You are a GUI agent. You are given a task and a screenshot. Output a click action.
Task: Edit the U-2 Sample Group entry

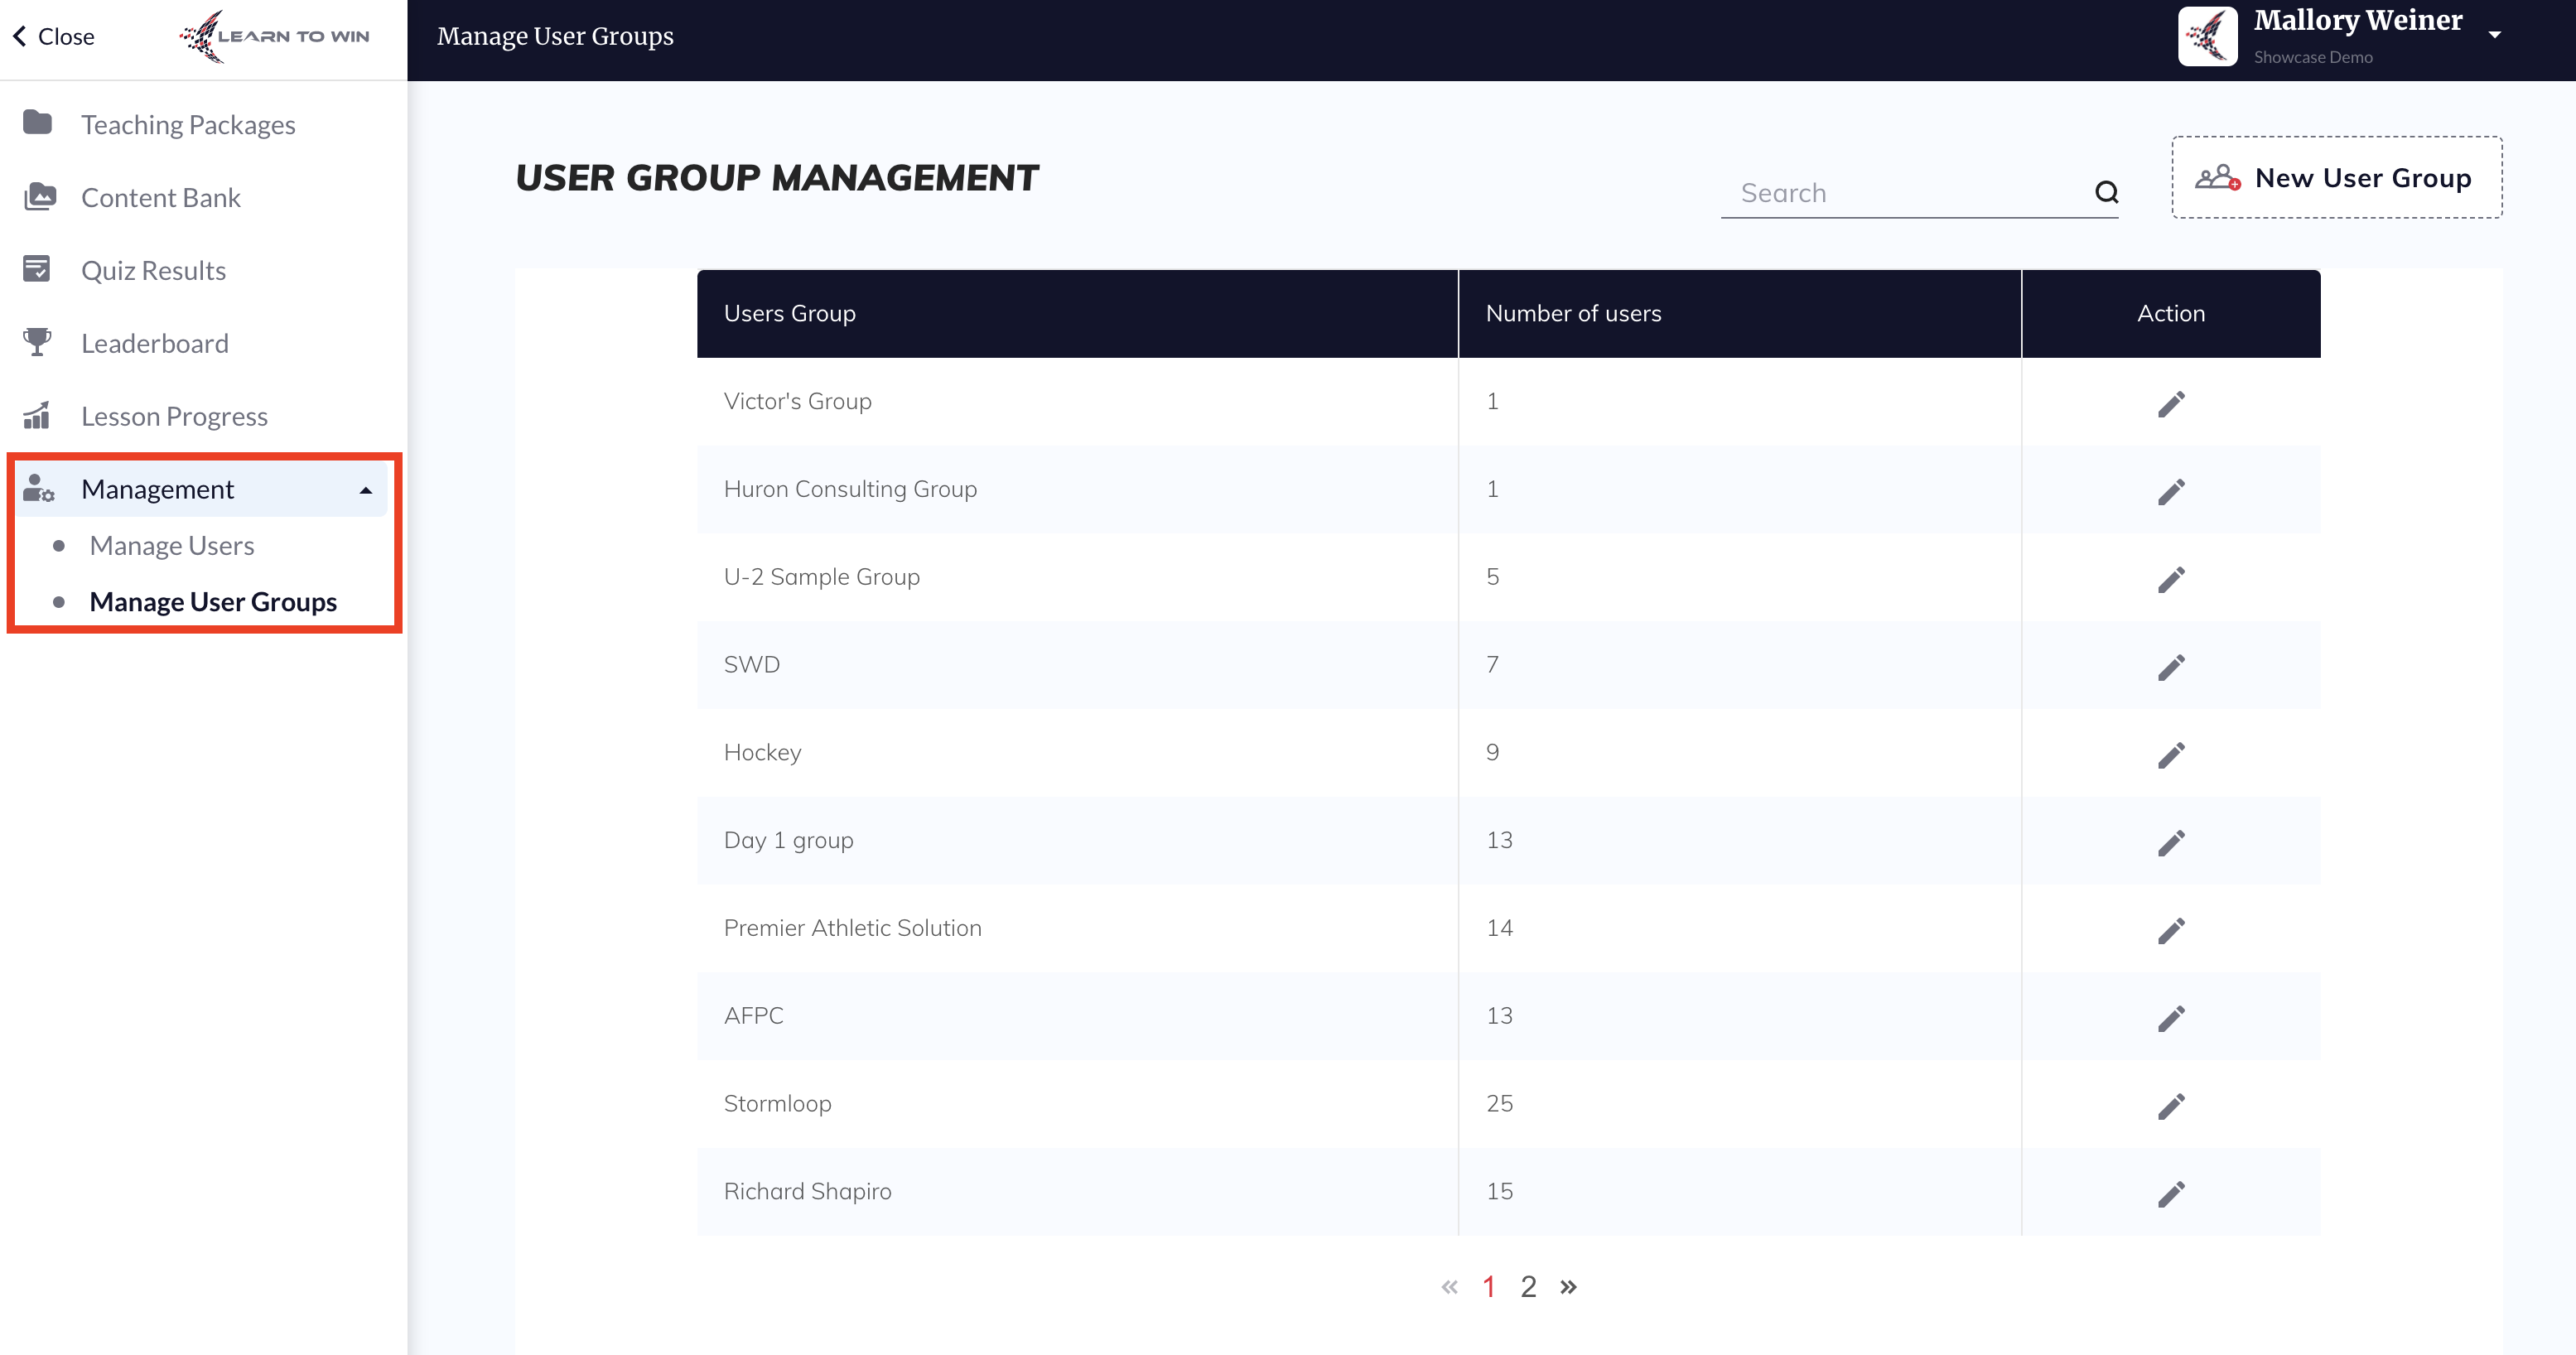pyautogui.click(x=2170, y=580)
